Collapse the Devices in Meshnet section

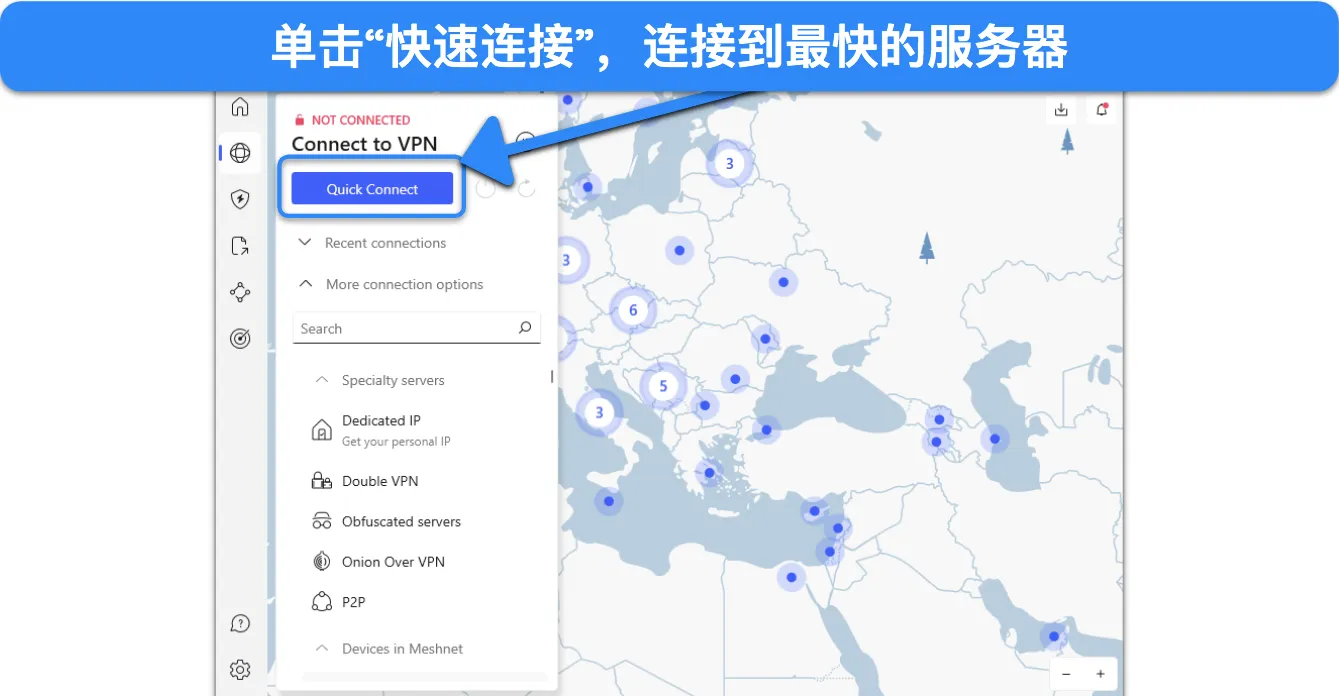390,649
